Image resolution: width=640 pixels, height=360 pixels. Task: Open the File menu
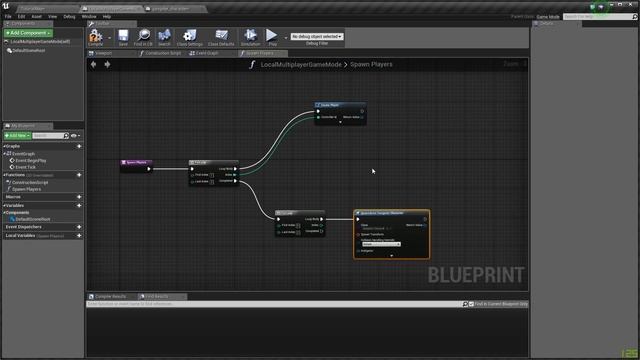tap(8, 17)
